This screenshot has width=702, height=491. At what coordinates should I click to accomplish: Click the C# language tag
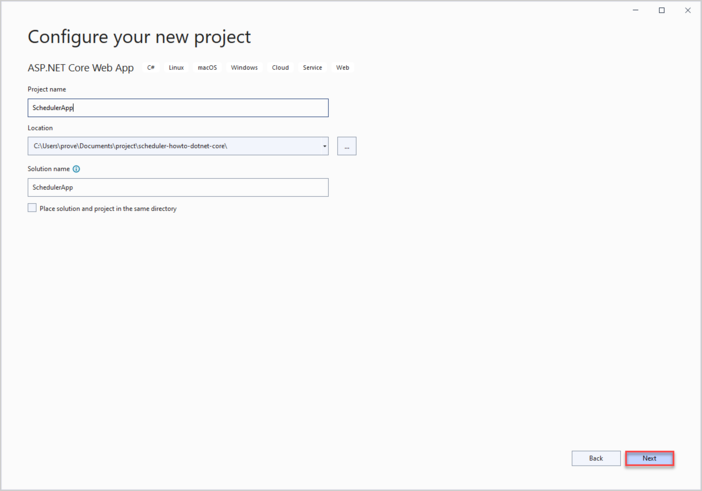[x=151, y=68]
